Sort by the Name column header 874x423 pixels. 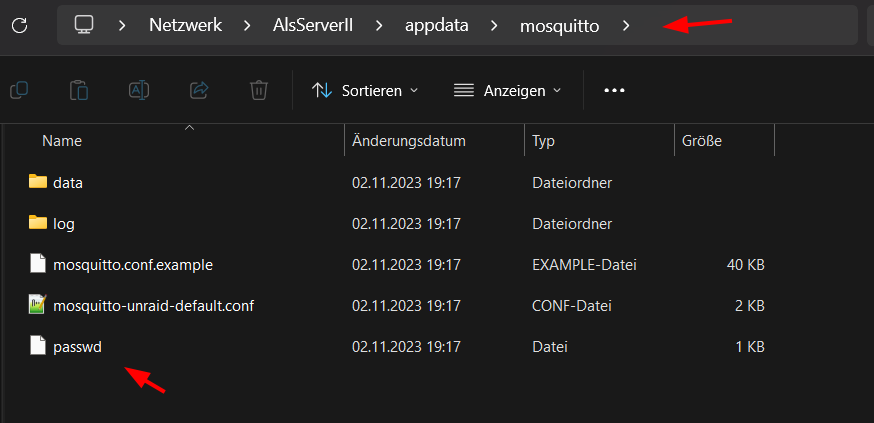pos(62,141)
